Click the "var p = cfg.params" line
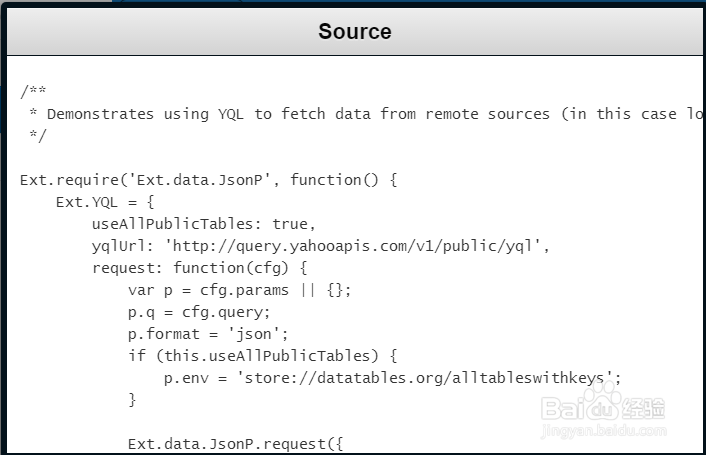Viewport: 706px width, 455px height. pyautogui.click(x=240, y=290)
